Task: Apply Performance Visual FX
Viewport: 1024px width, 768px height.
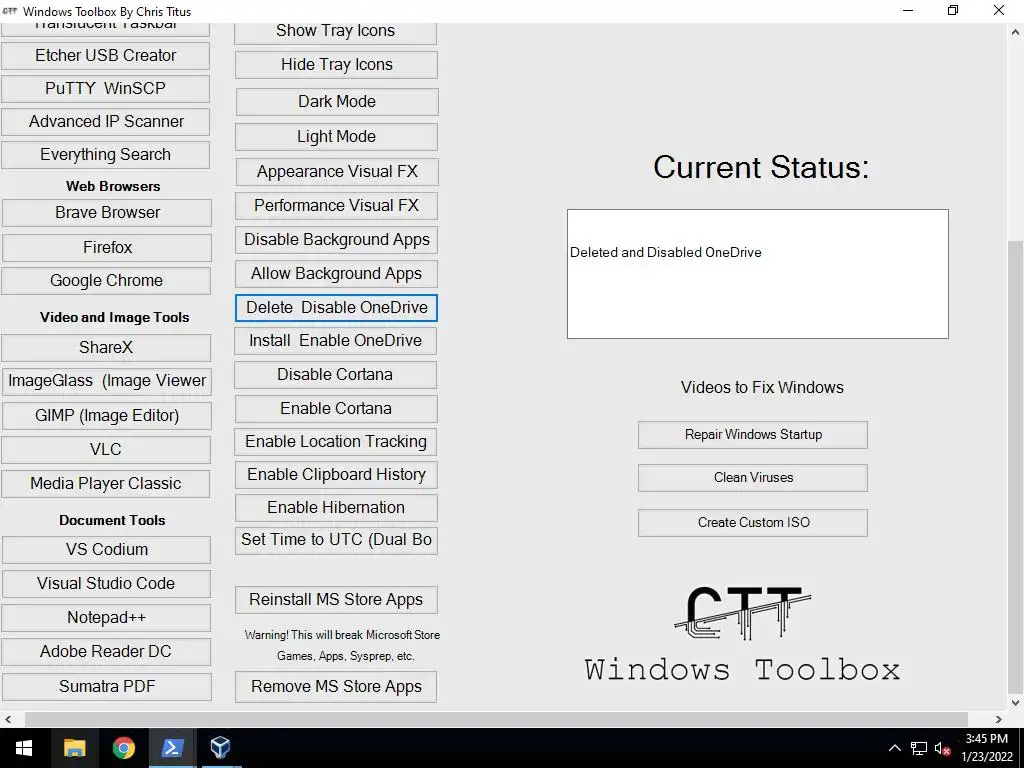Action: (336, 206)
